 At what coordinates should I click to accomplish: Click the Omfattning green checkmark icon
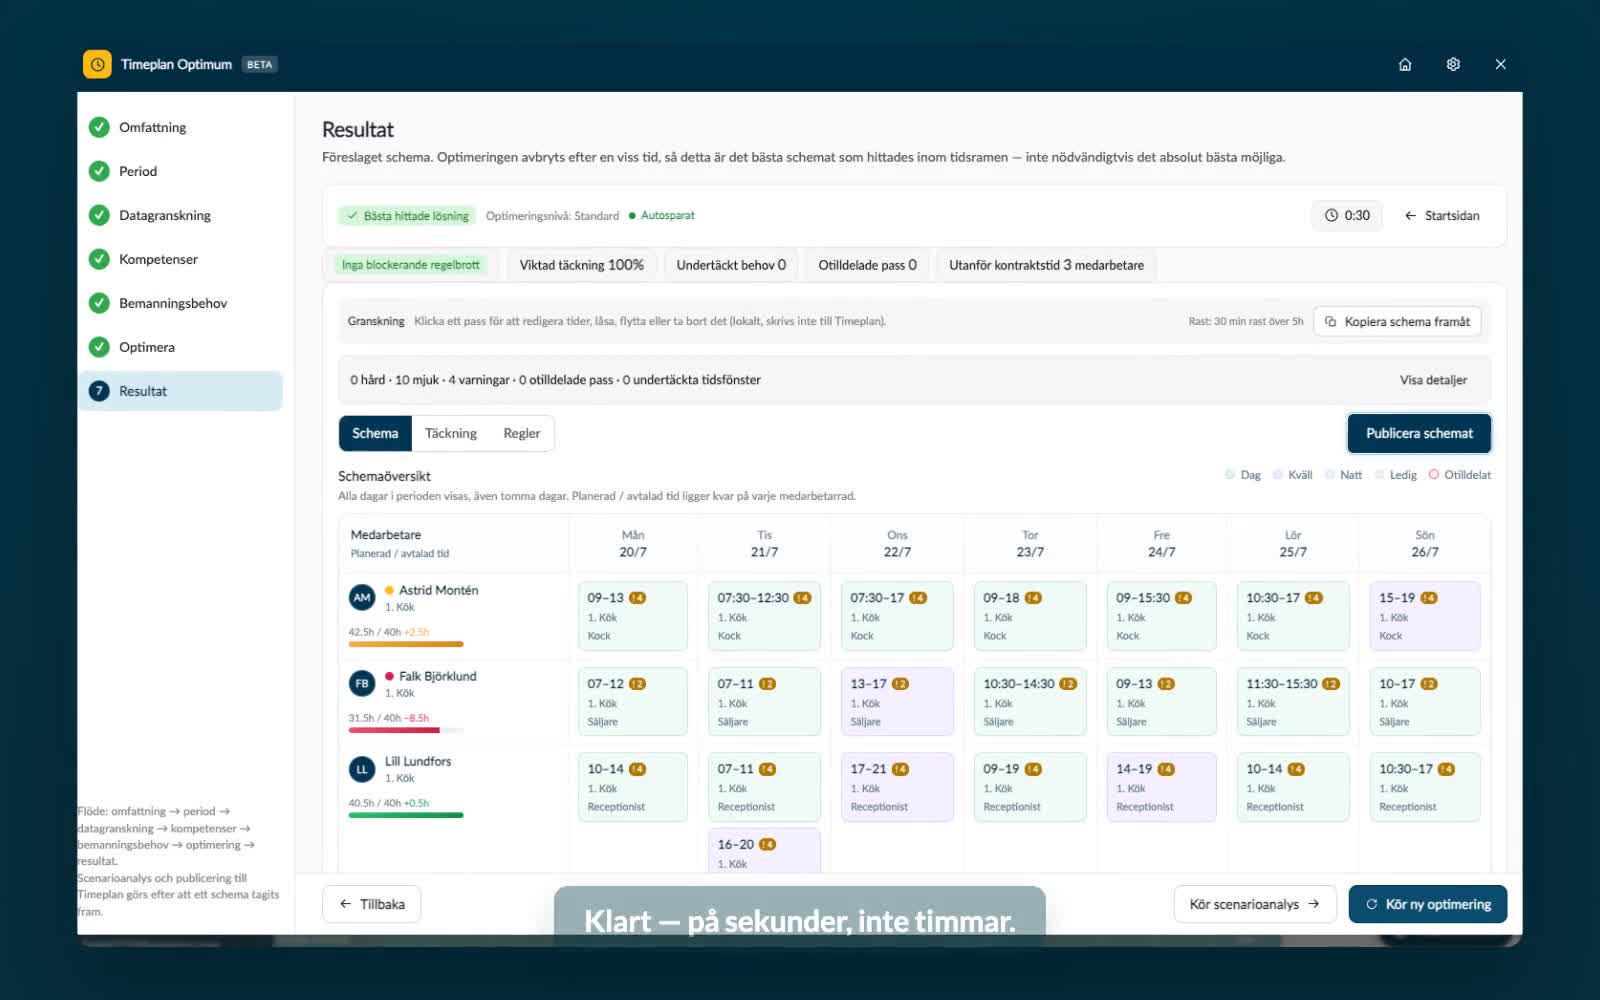click(x=99, y=127)
